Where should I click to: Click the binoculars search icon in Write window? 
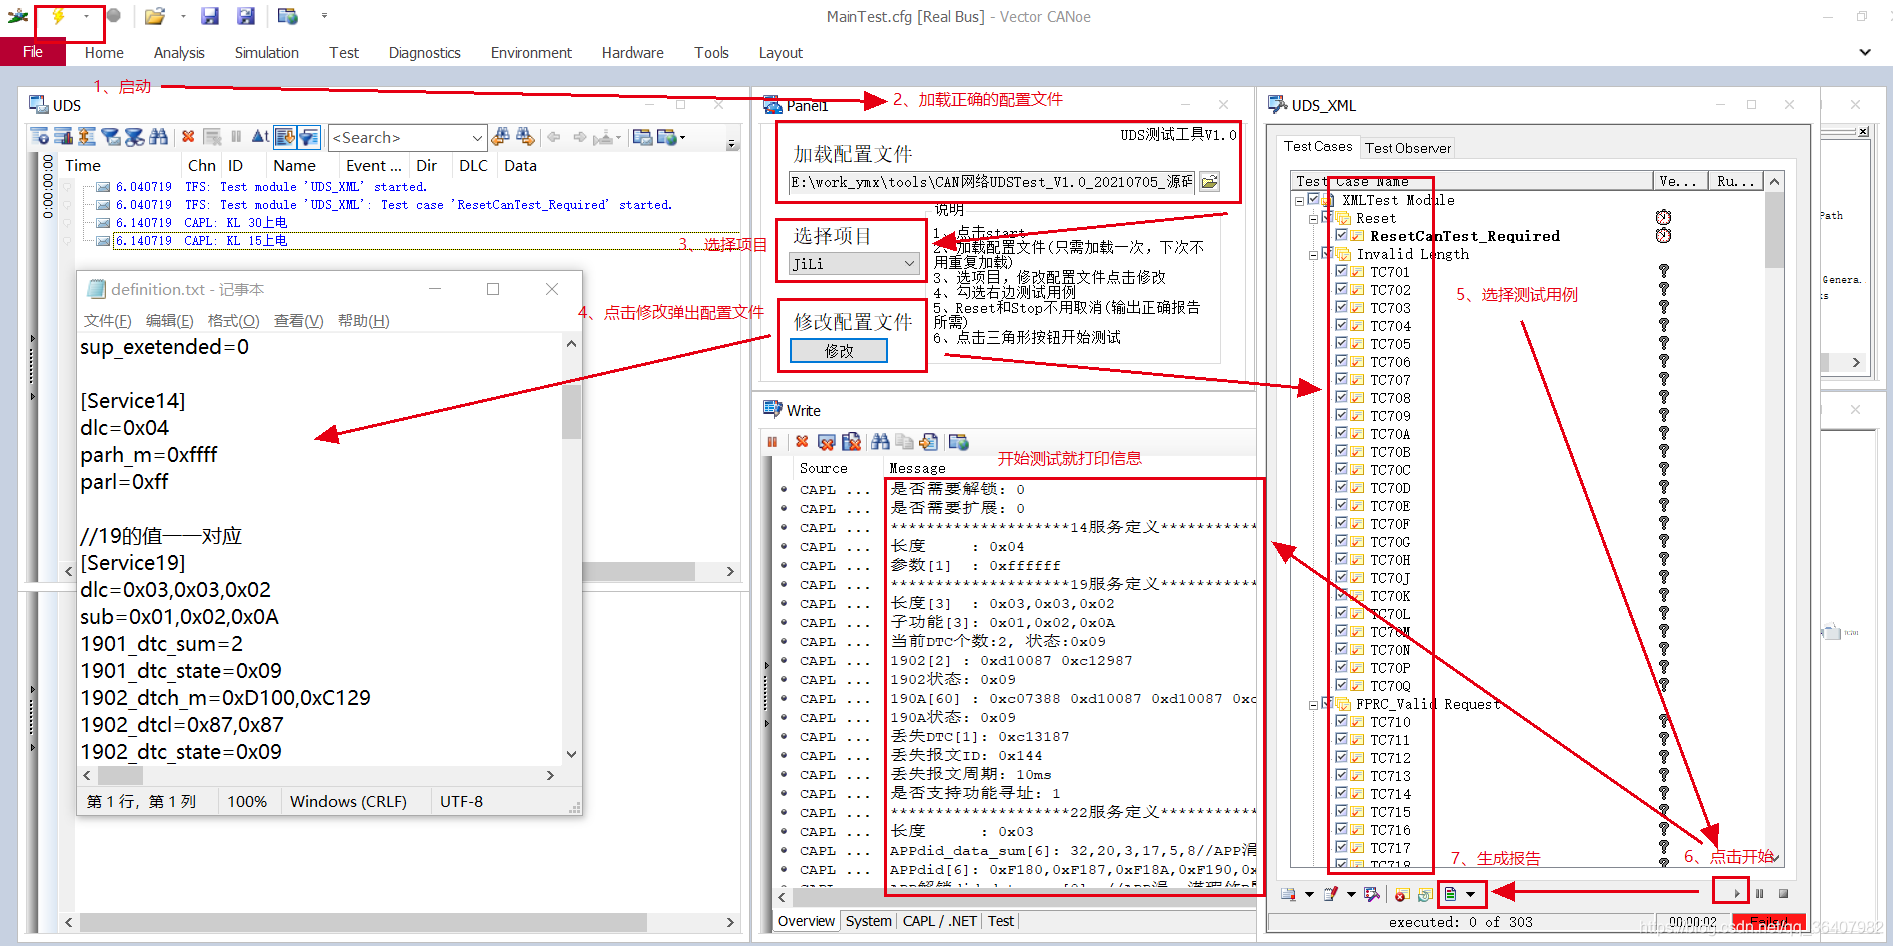click(880, 441)
